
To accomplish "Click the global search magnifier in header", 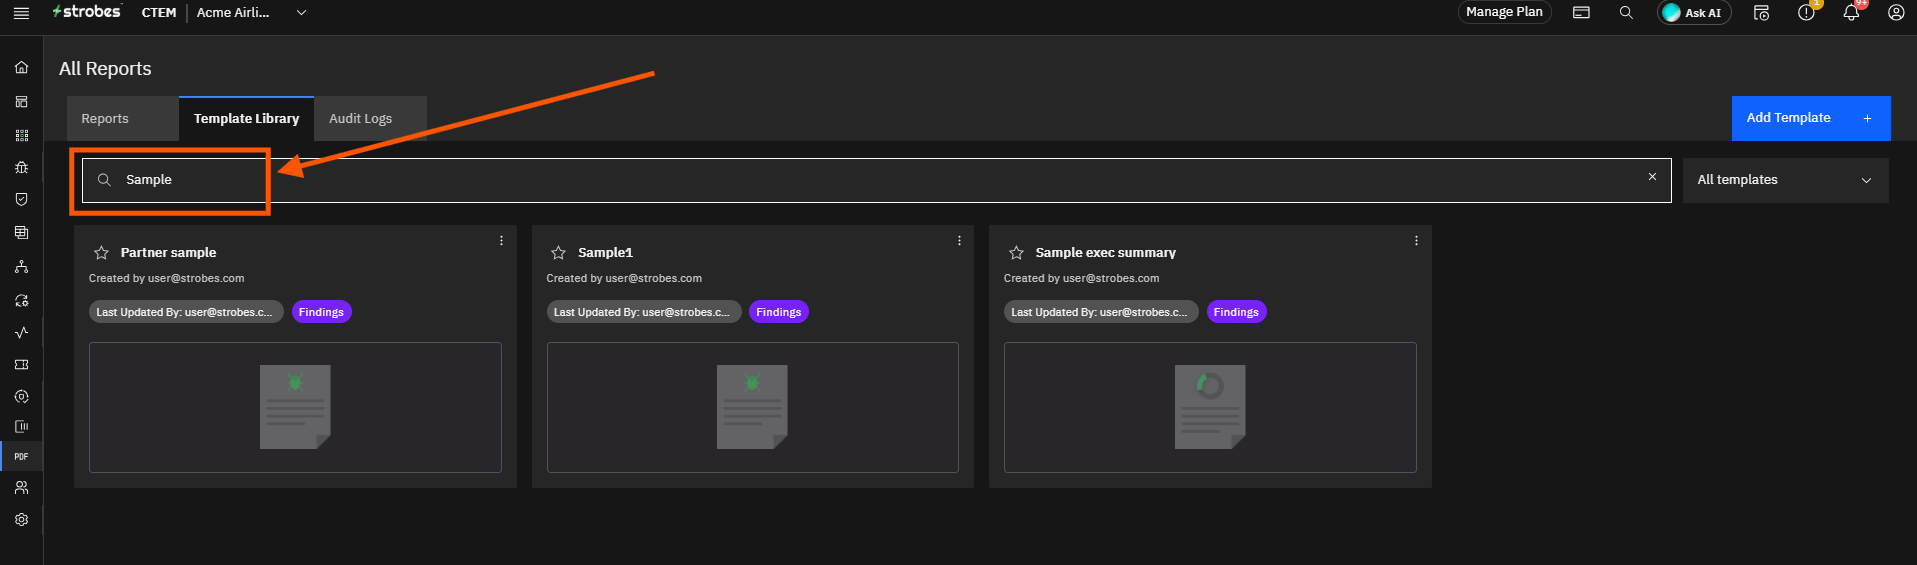I will pos(1626,13).
